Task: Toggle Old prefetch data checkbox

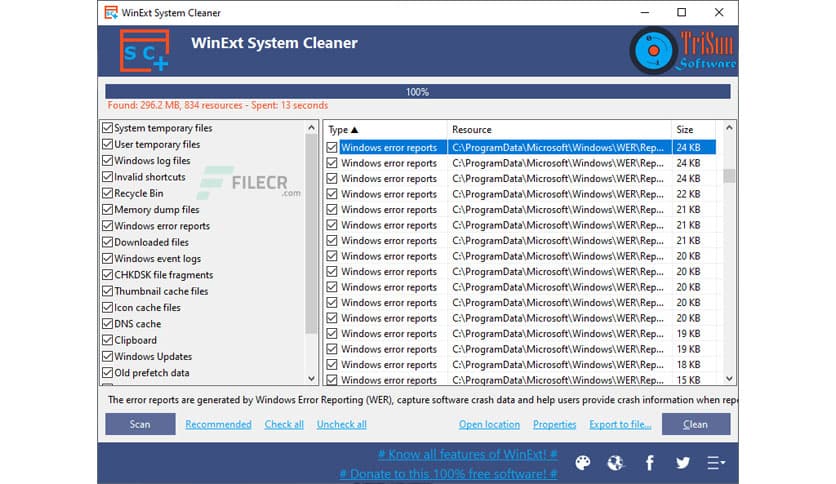Action: (x=108, y=373)
